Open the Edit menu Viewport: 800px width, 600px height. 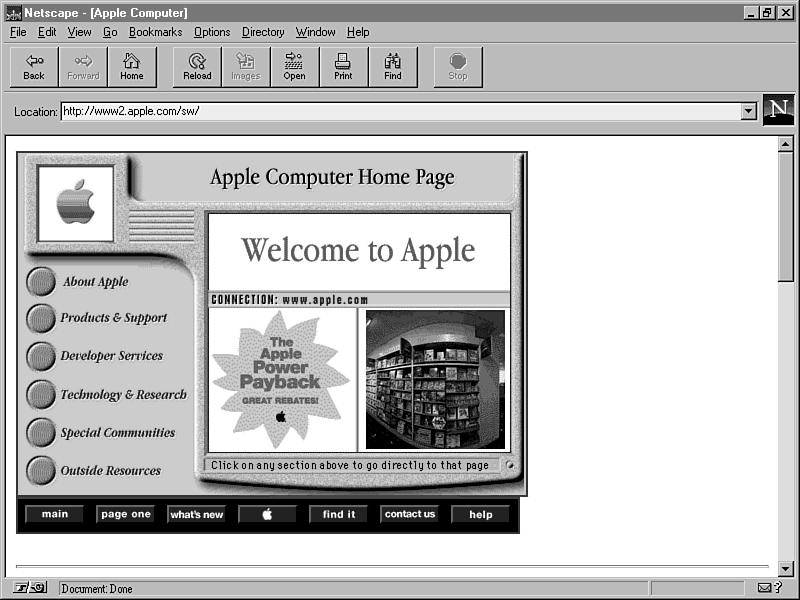[47, 32]
